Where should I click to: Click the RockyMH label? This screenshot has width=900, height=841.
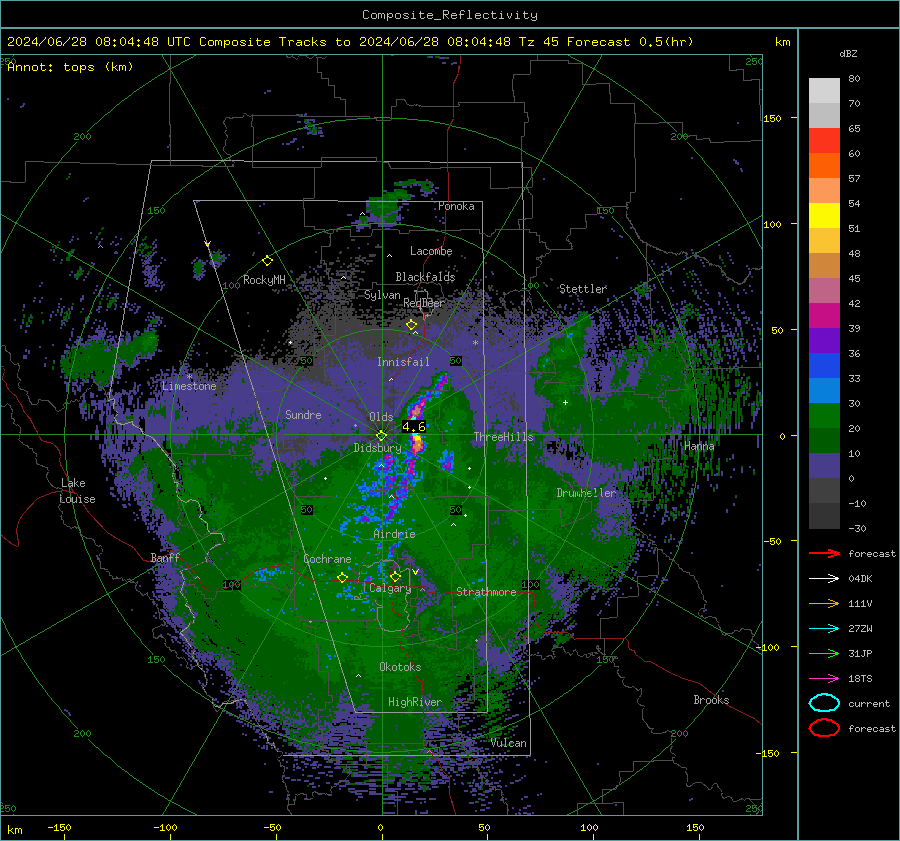click(264, 280)
